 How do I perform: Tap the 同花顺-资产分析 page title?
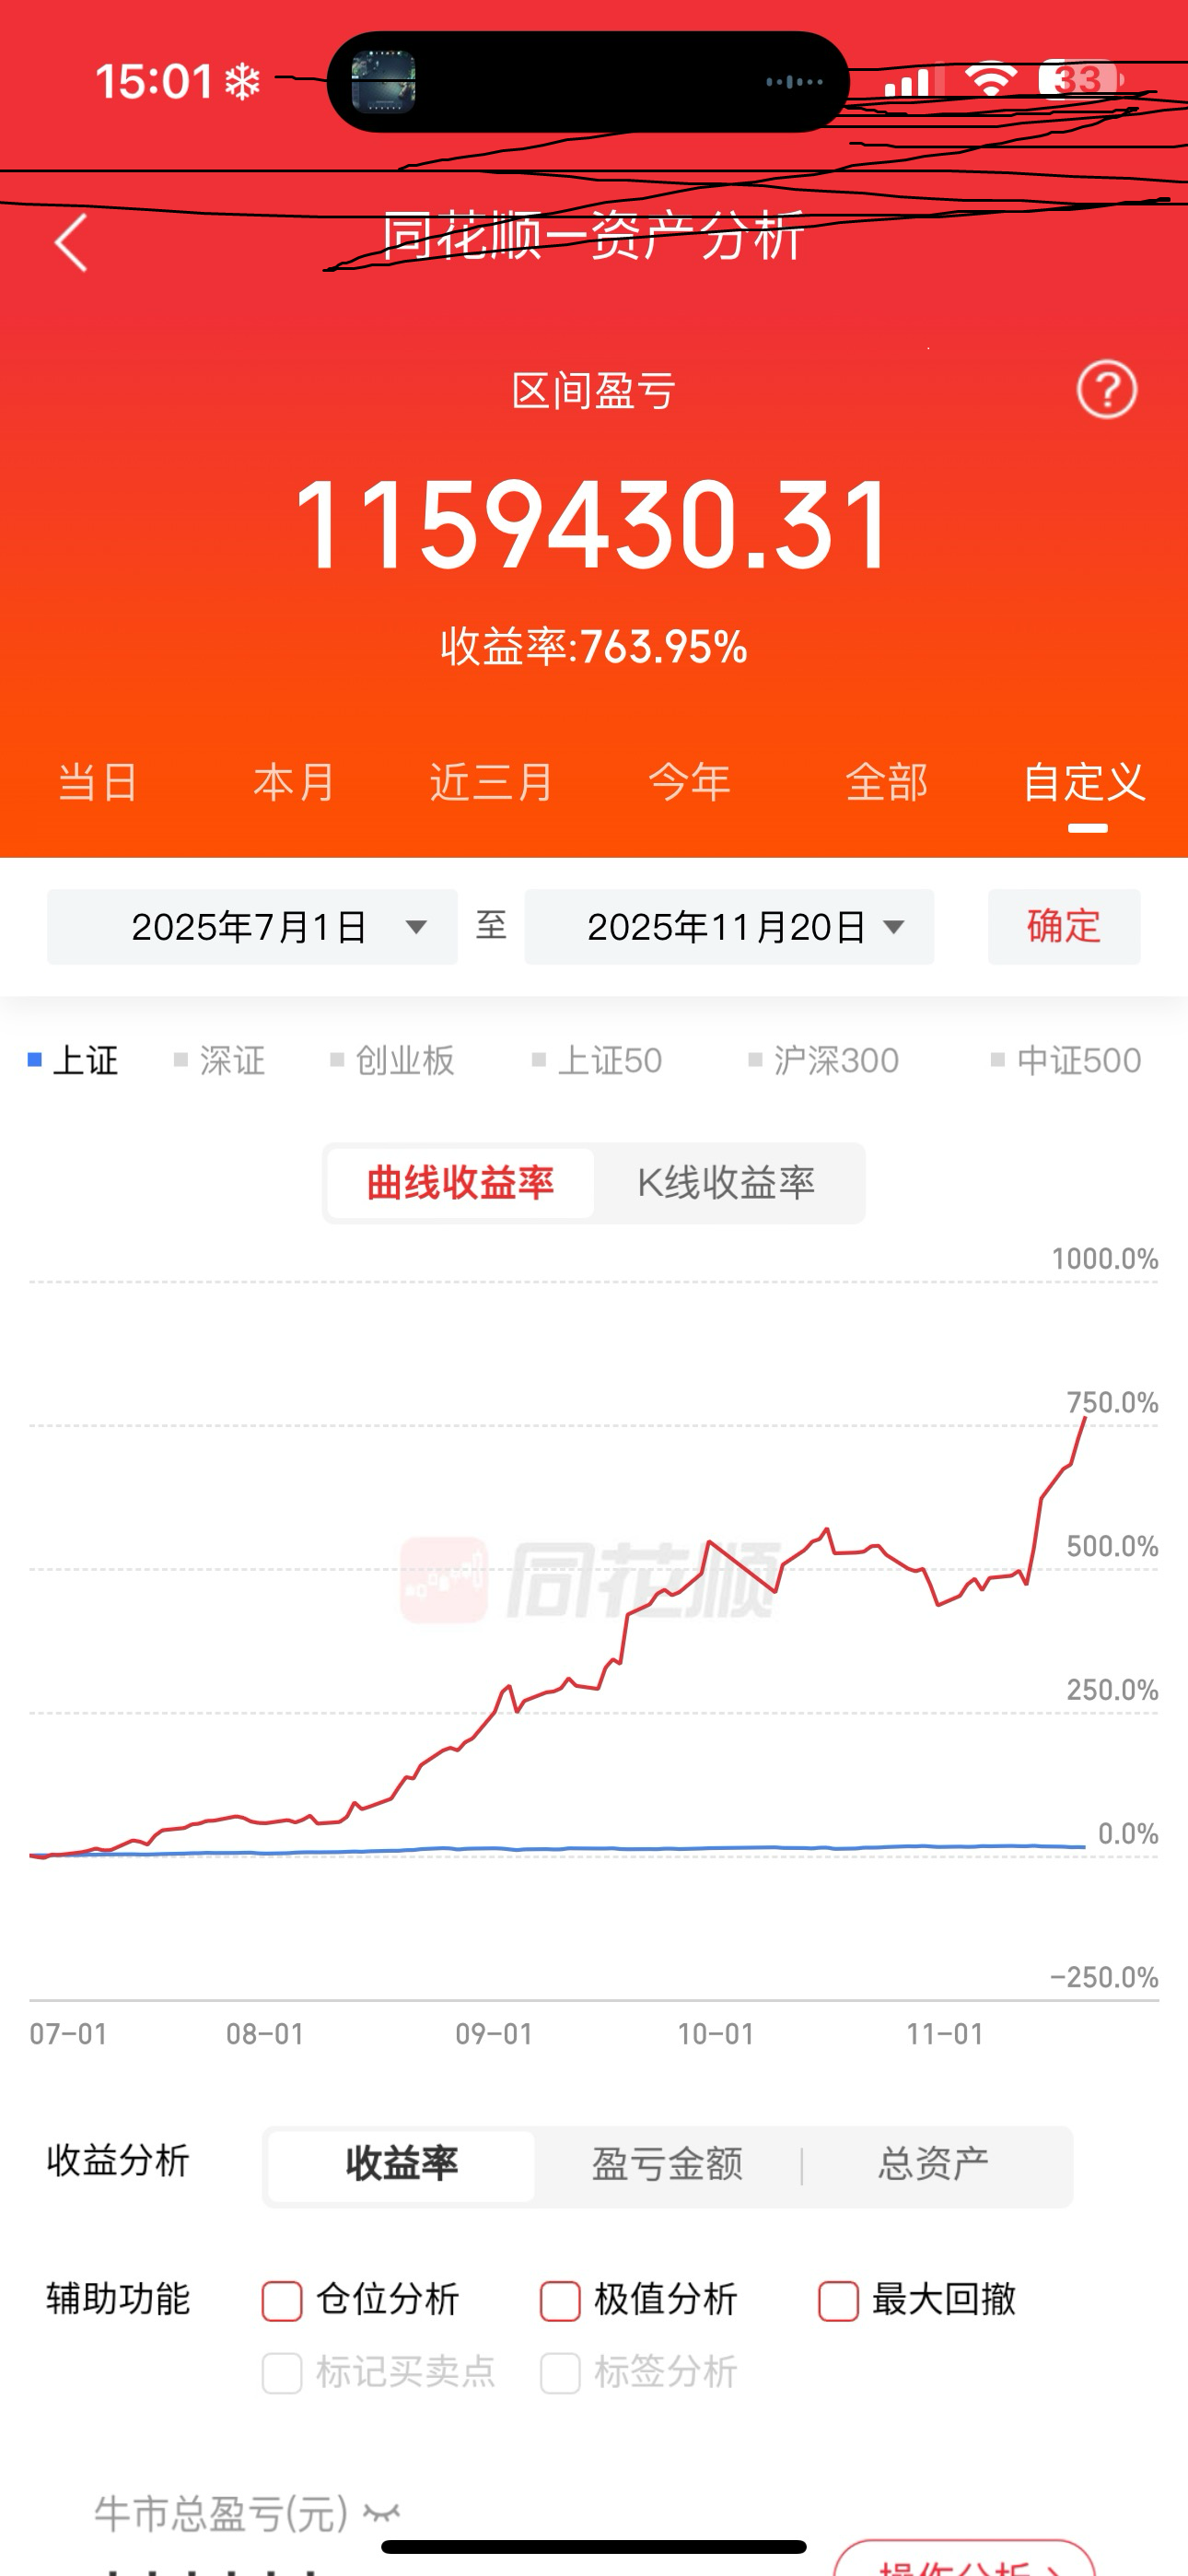(594, 236)
